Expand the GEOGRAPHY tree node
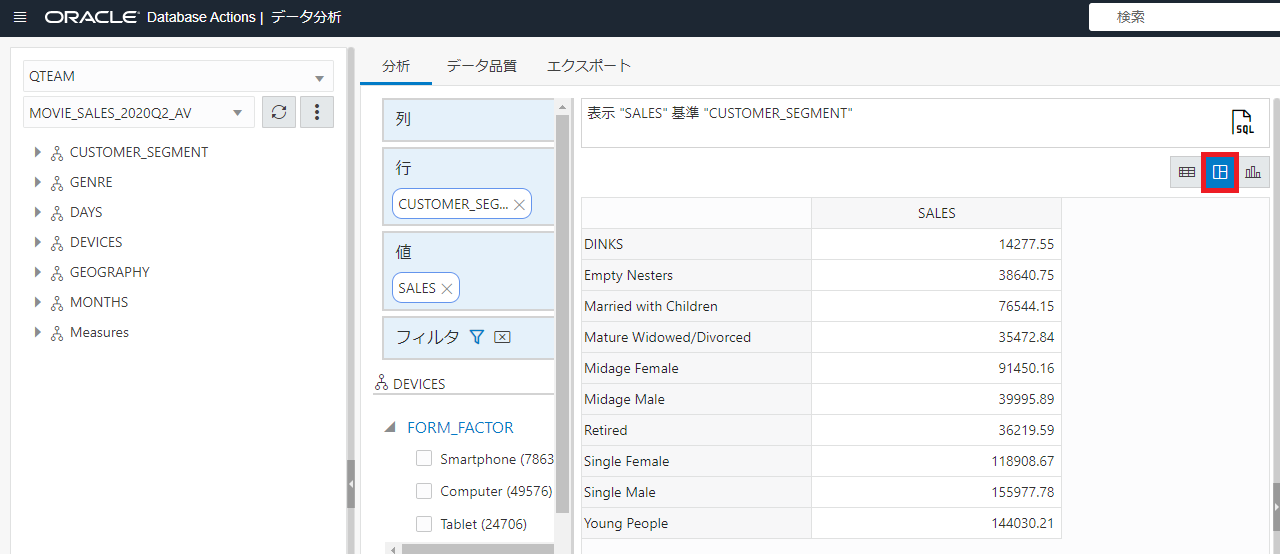Viewport: 1280px width, 554px height. (38, 272)
